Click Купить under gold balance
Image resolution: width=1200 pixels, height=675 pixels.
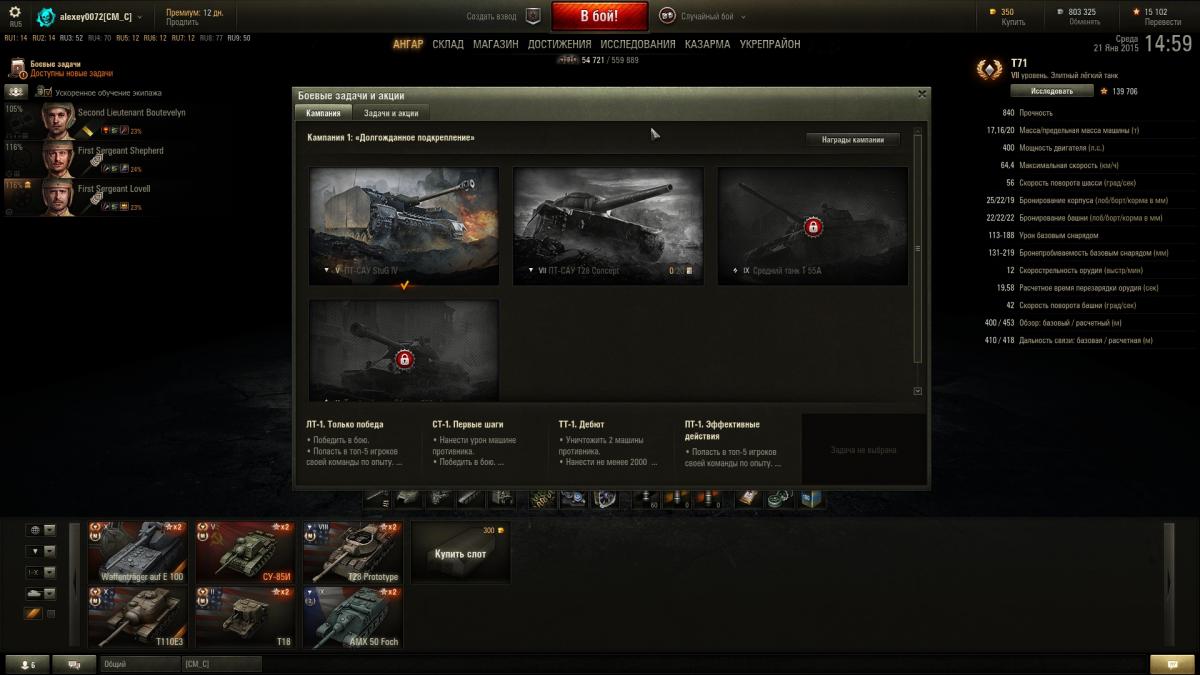(1013, 22)
